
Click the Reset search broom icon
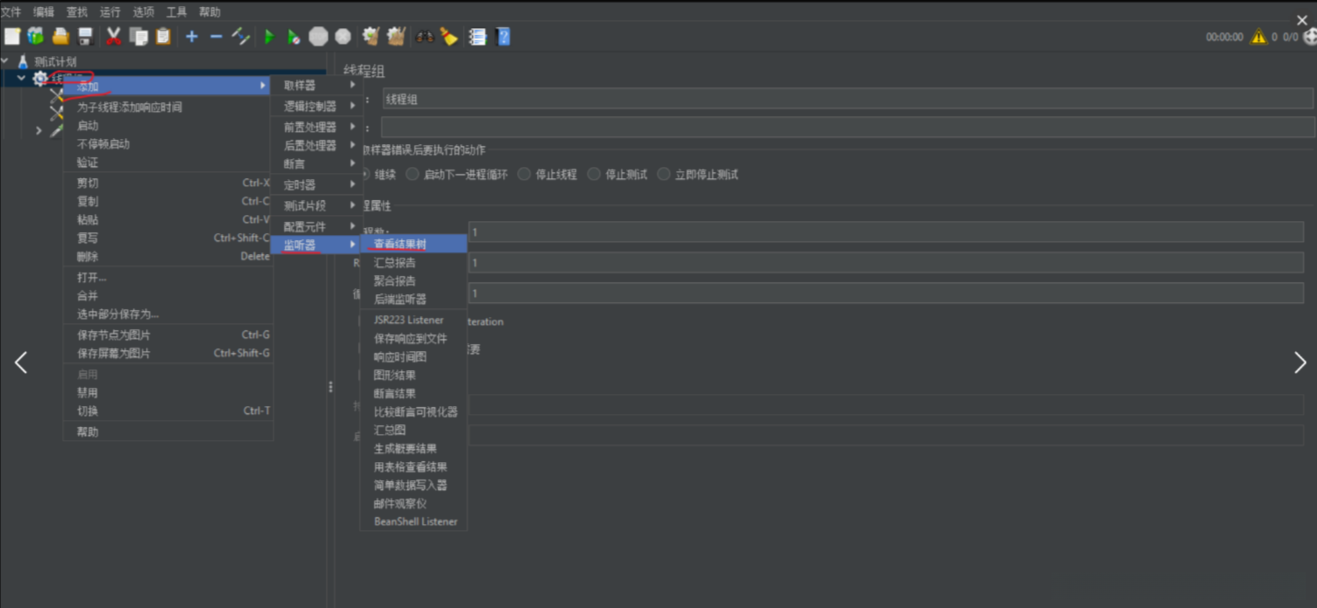click(x=449, y=36)
